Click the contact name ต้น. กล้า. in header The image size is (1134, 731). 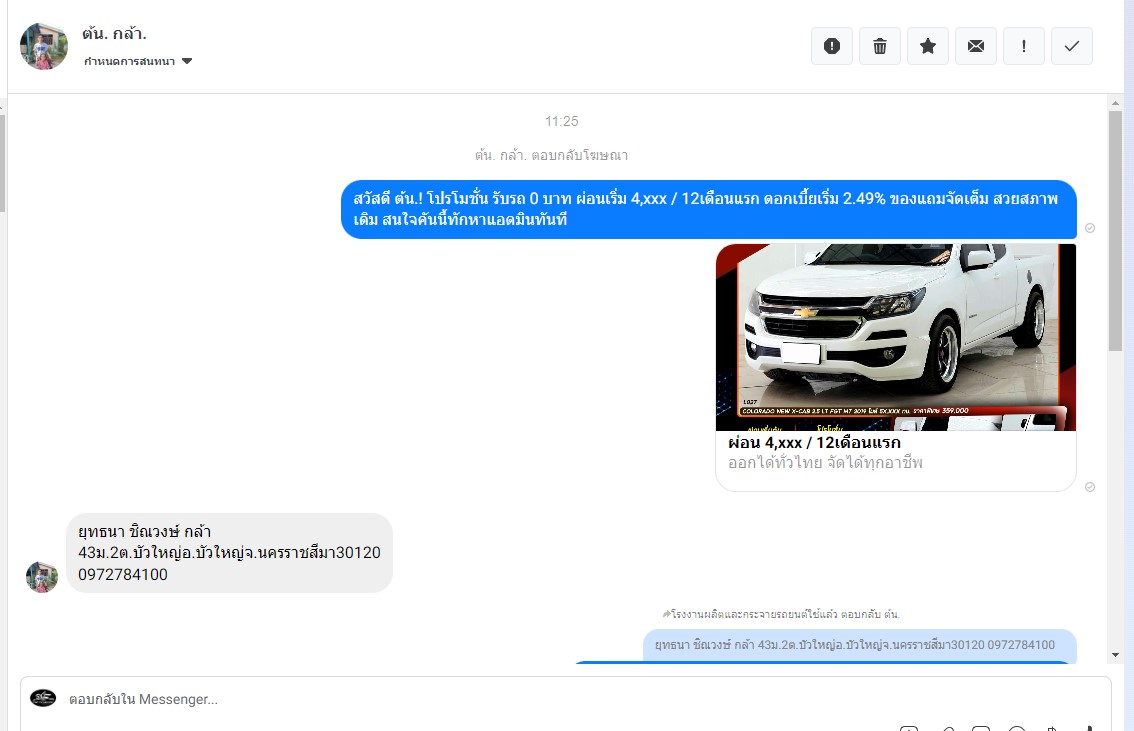click(x=114, y=34)
